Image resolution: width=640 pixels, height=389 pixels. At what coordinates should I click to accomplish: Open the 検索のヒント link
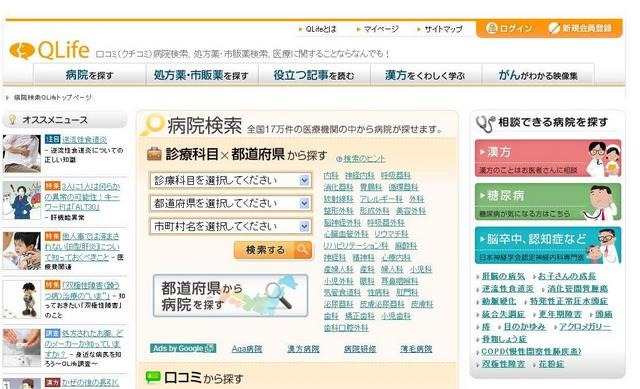tap(364, 159)
